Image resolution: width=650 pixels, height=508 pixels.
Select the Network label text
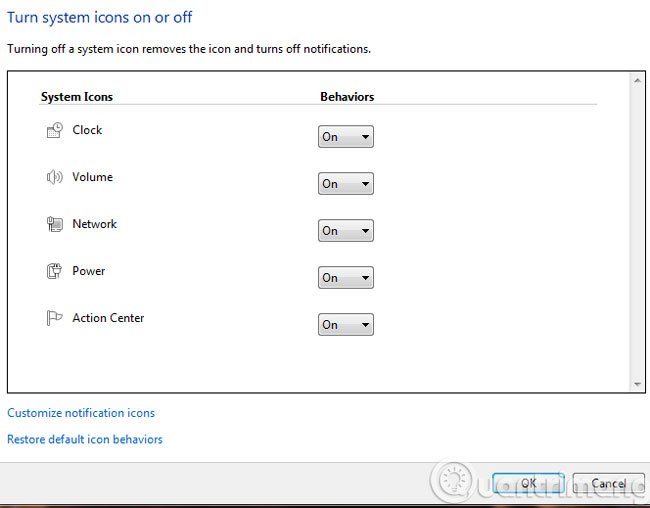pyautogui.click(x=95, y=224)
